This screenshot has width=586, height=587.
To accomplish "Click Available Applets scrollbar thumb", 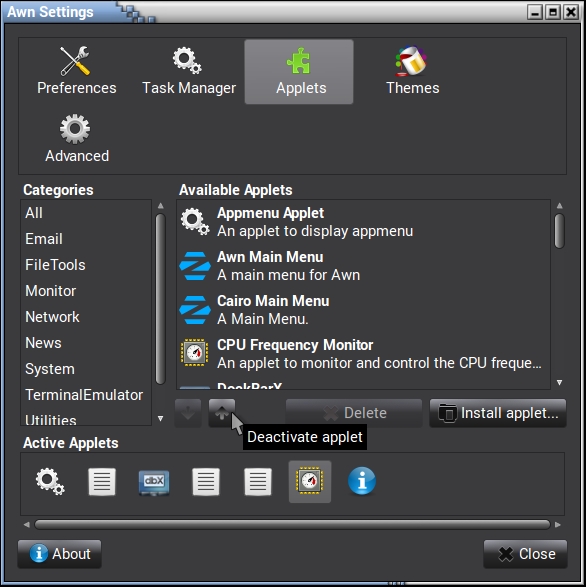I will [x=559, y=231].
